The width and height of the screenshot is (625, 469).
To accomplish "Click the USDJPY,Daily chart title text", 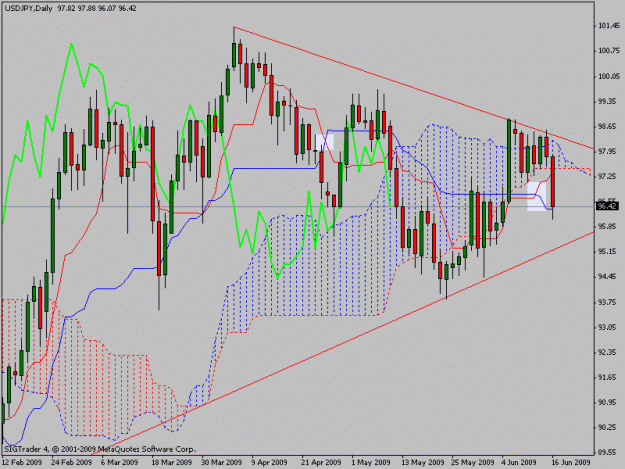I will [x=28, y=8].
